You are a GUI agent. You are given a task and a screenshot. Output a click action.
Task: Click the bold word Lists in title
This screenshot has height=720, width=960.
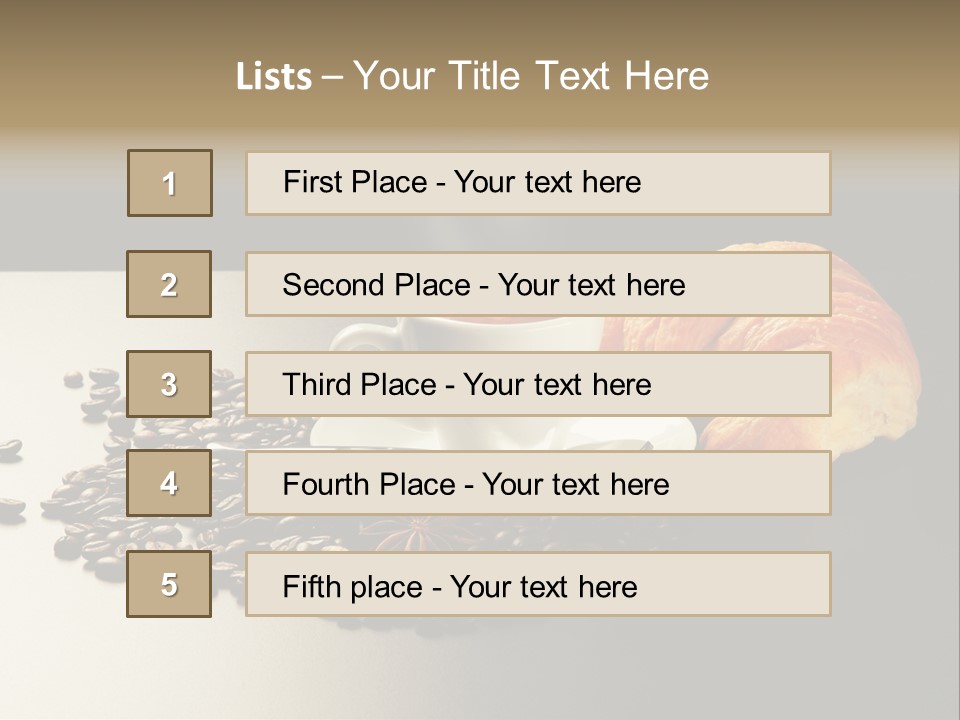pyautogui.click(x=274, y=77)
